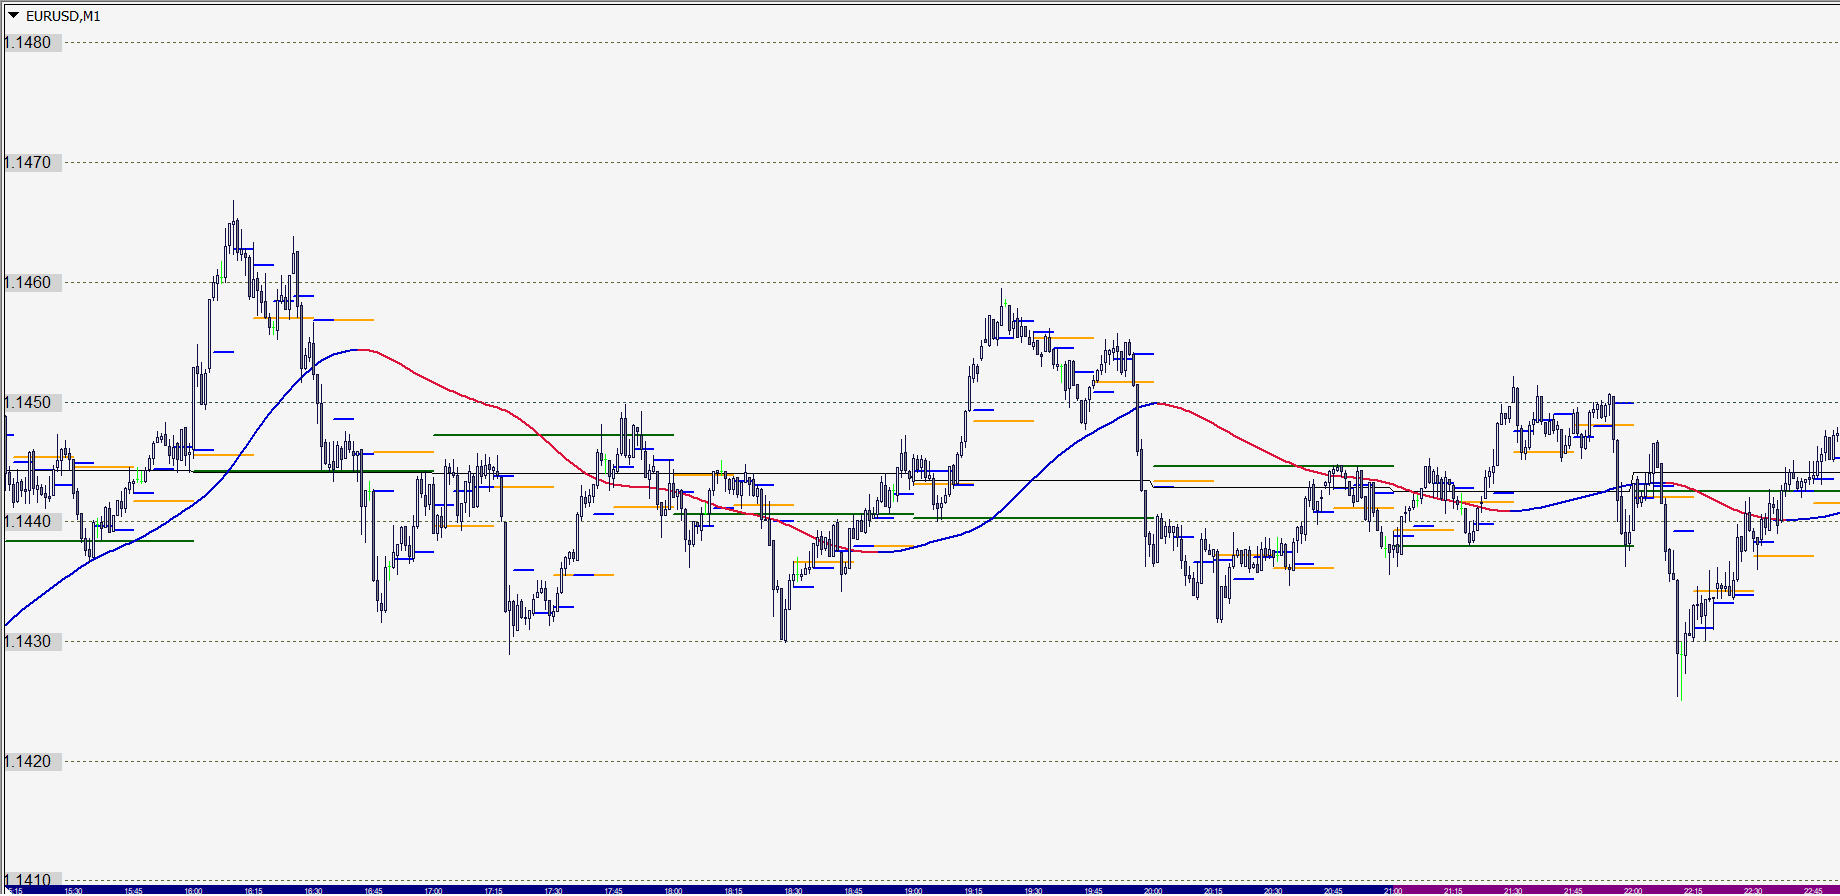Viewport: 1840px width, 896px height.
Task: Click the 1.1460 price axis label
Action: (x=28, y=282)
